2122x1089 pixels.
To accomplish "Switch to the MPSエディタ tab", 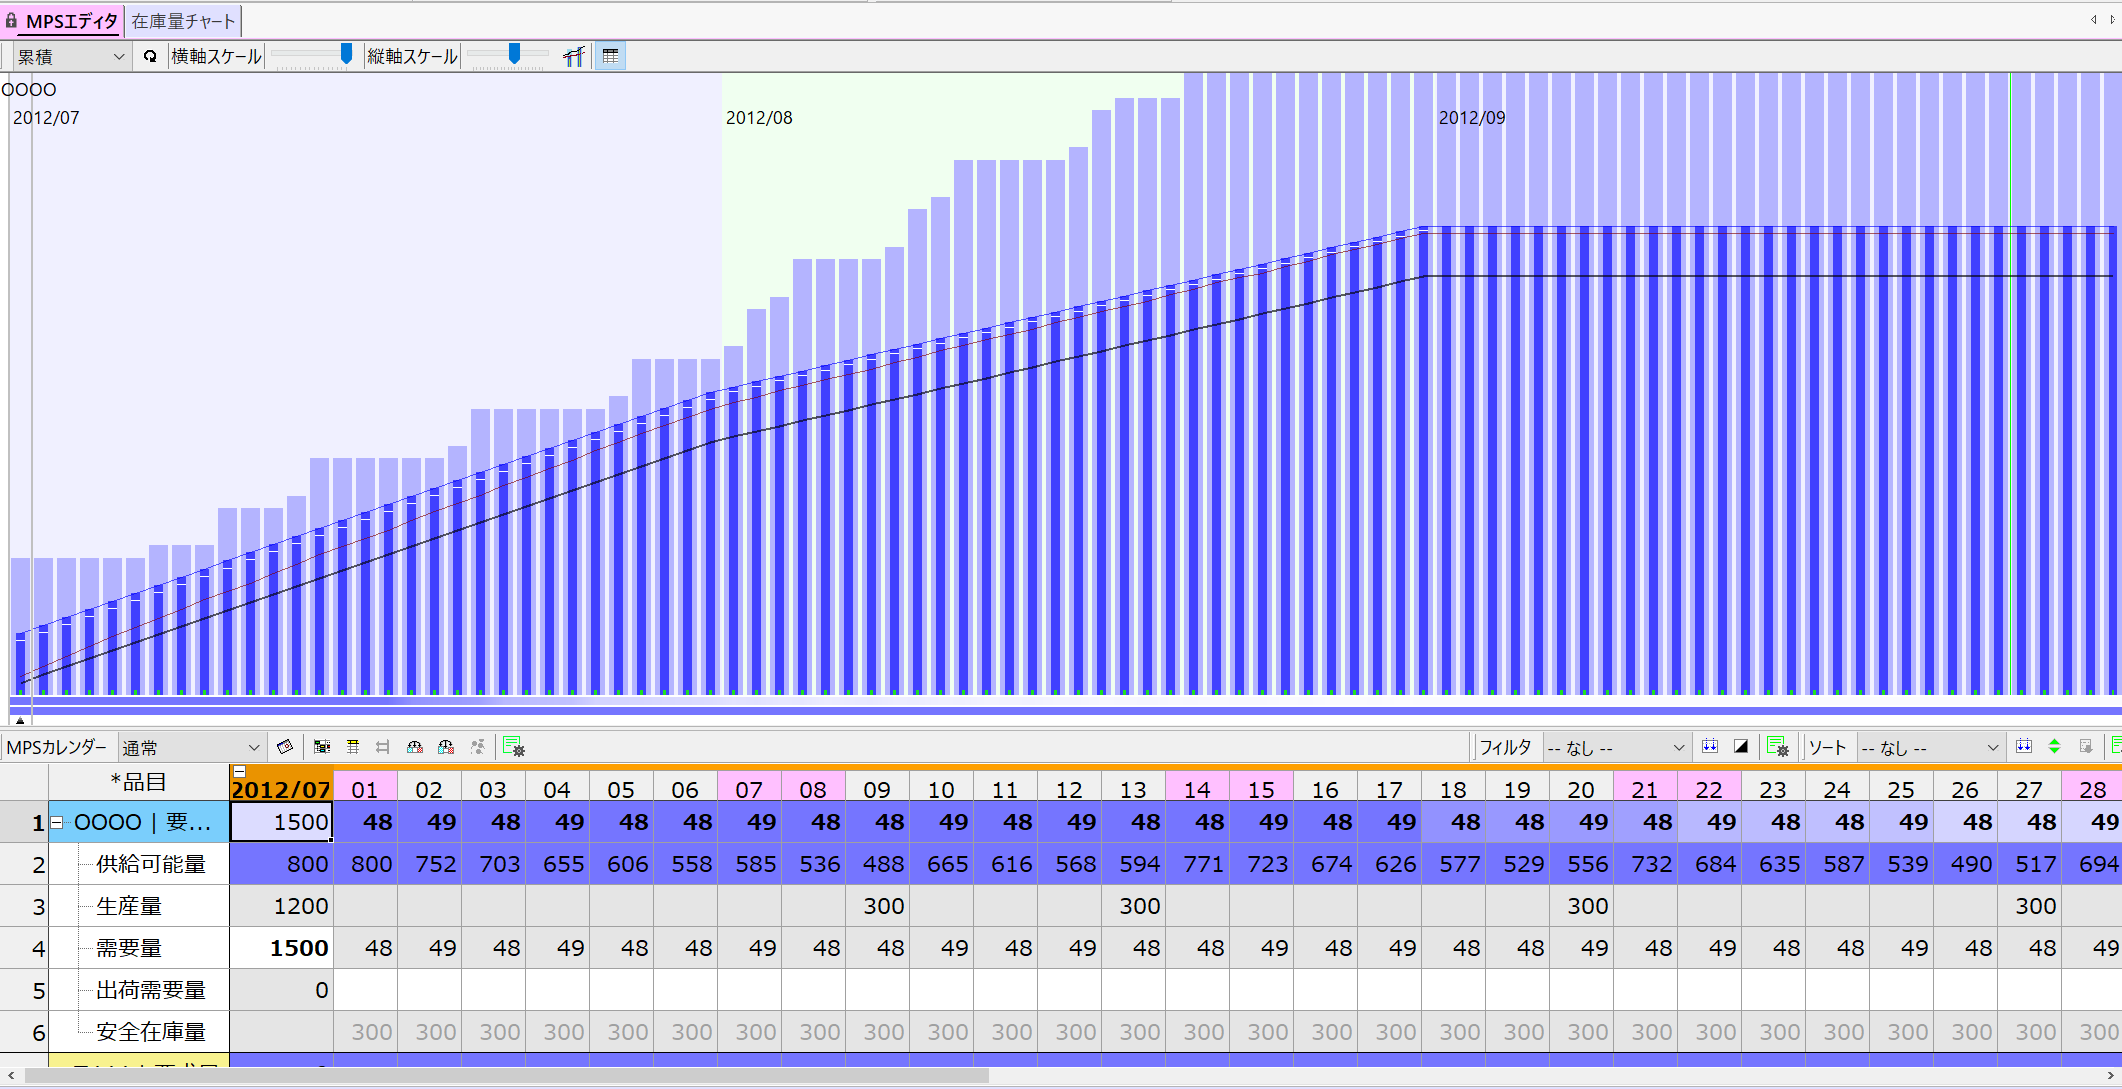I will tap(62, 20).
